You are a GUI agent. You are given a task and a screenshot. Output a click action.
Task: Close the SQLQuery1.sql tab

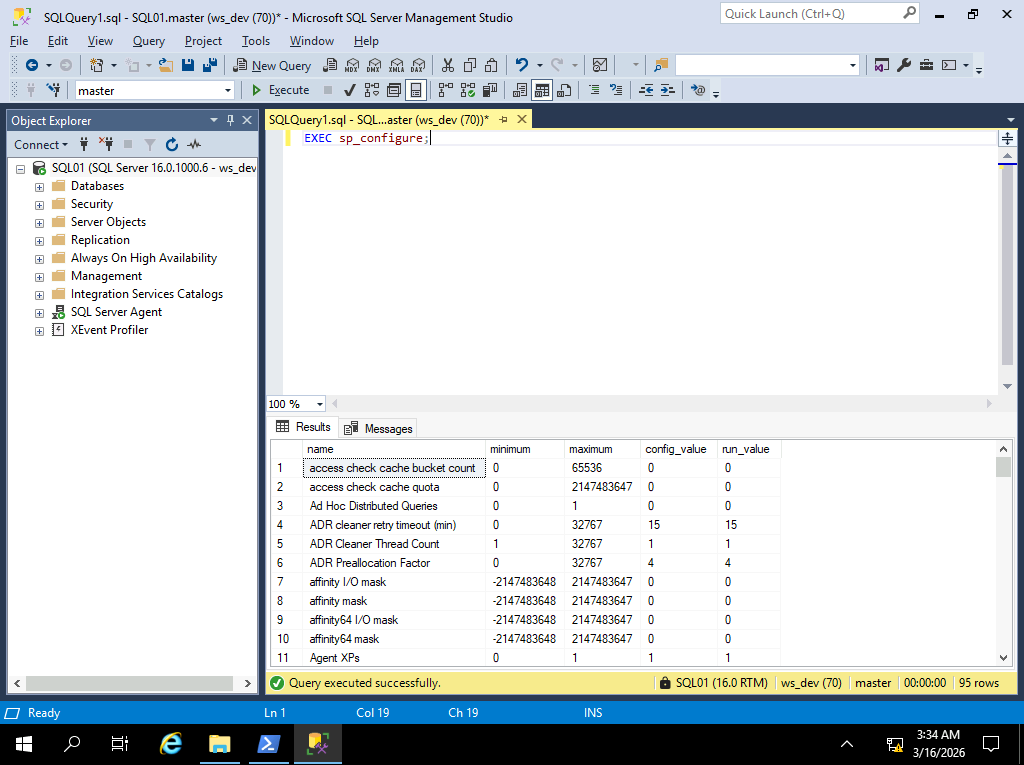coord(522,119)
